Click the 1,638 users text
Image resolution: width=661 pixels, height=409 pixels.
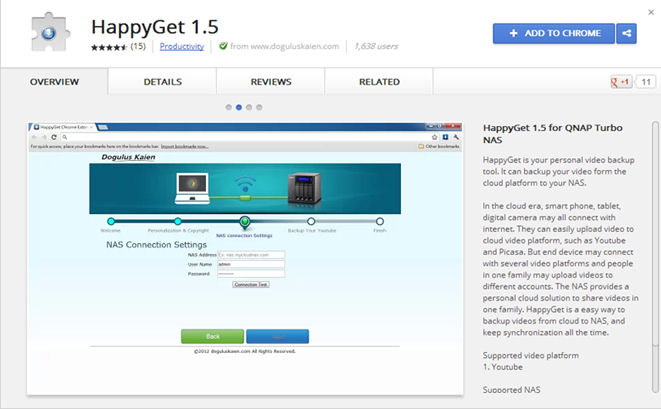(376, 46)
